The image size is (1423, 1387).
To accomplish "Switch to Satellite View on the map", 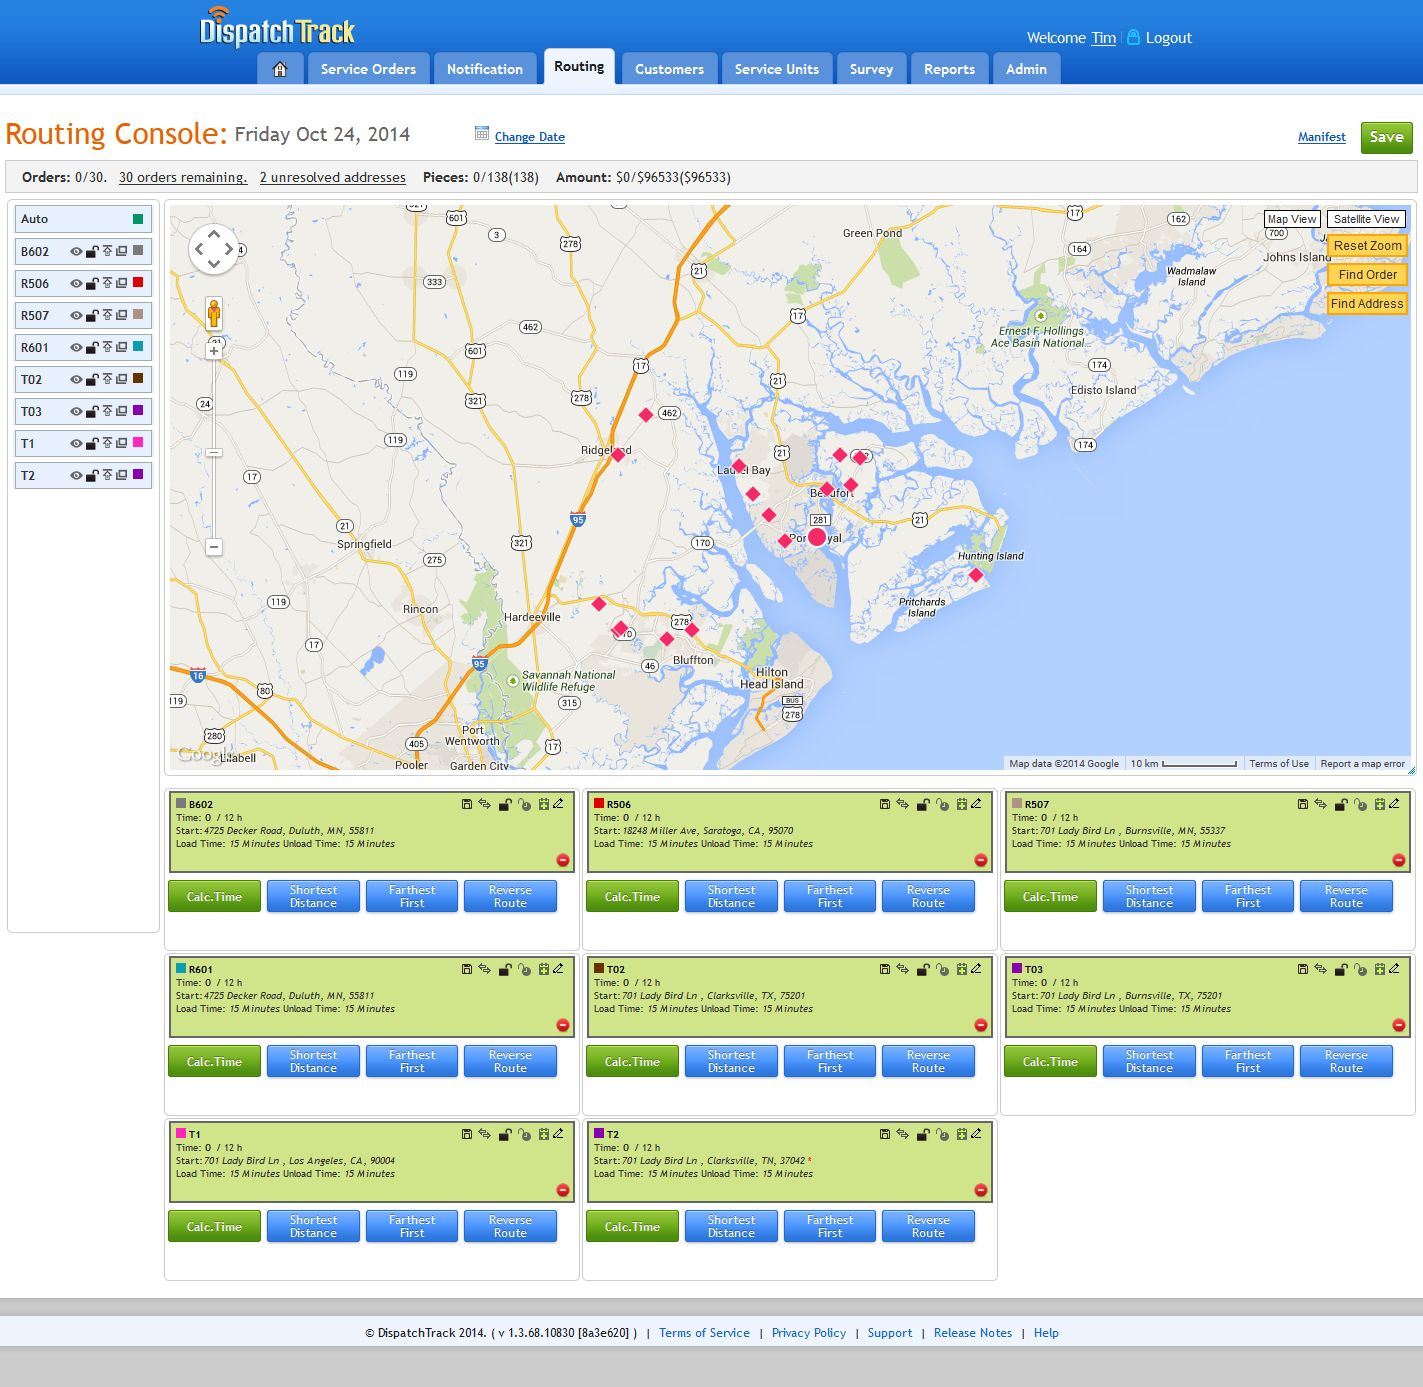I will point(1366,218).
